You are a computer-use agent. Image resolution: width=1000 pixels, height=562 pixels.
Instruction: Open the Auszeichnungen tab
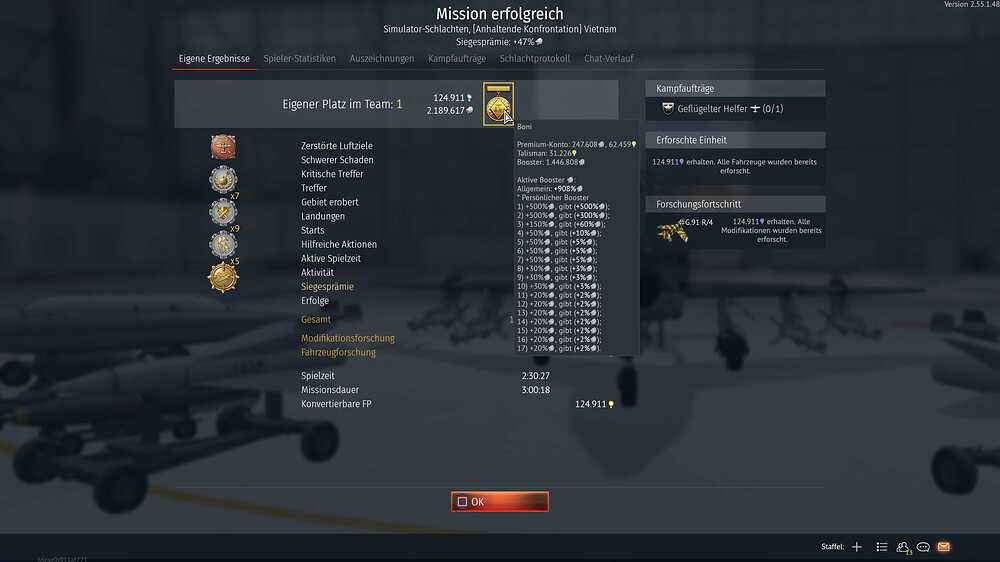381,59
